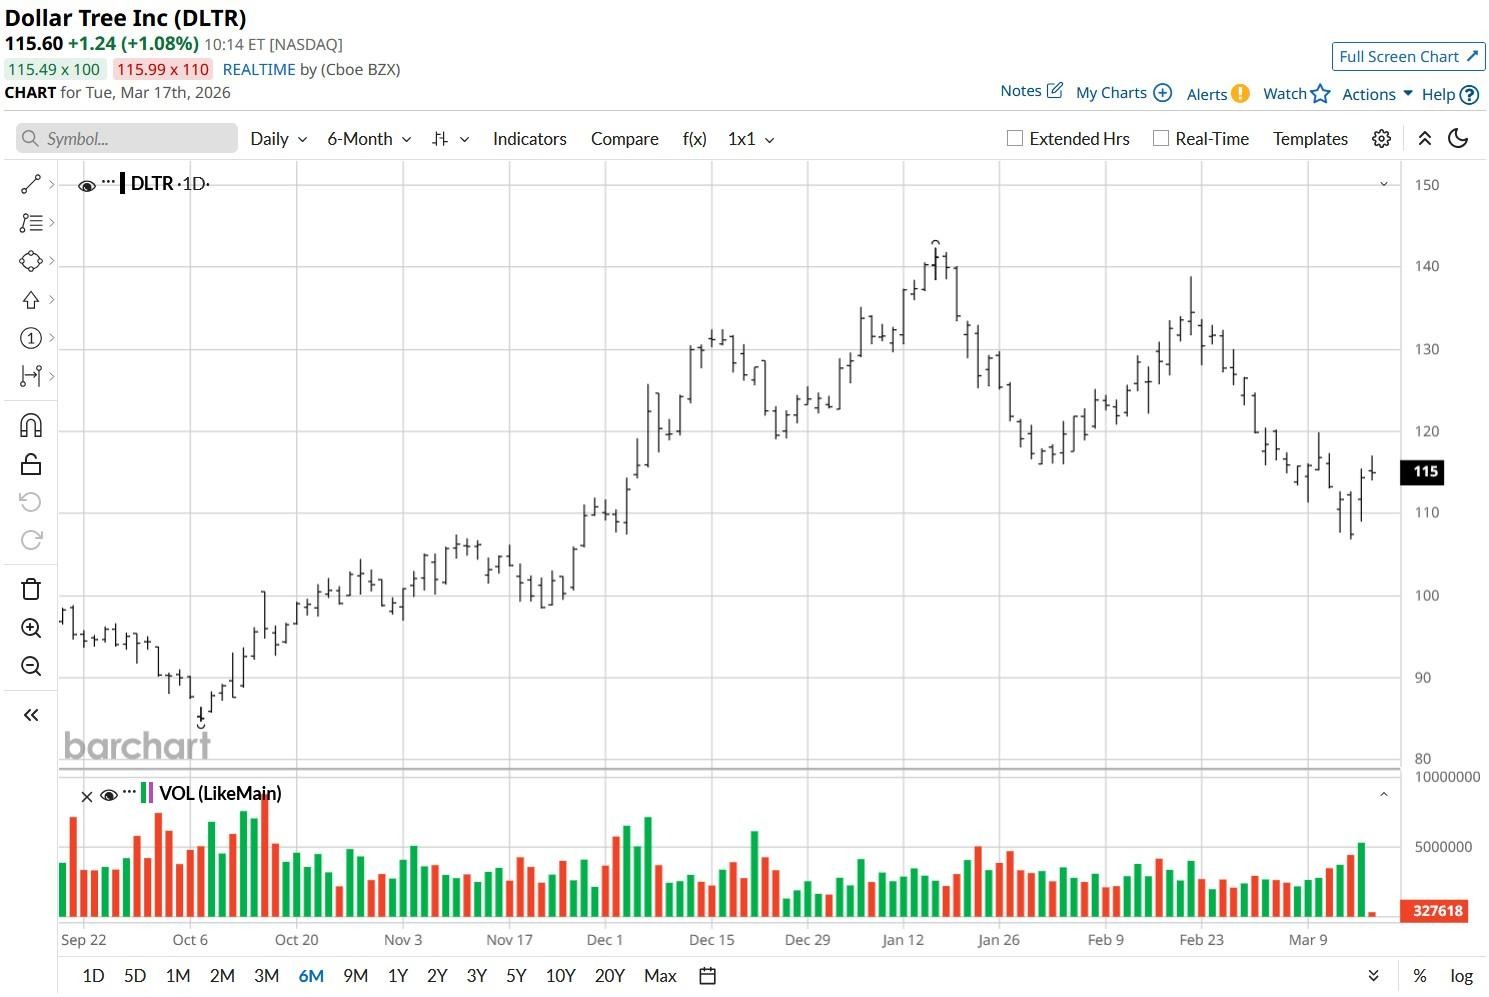Screen dimensions: 1489x997
Task: Open My Charts
Action: pyautogui.click(x=1124, y=93)
